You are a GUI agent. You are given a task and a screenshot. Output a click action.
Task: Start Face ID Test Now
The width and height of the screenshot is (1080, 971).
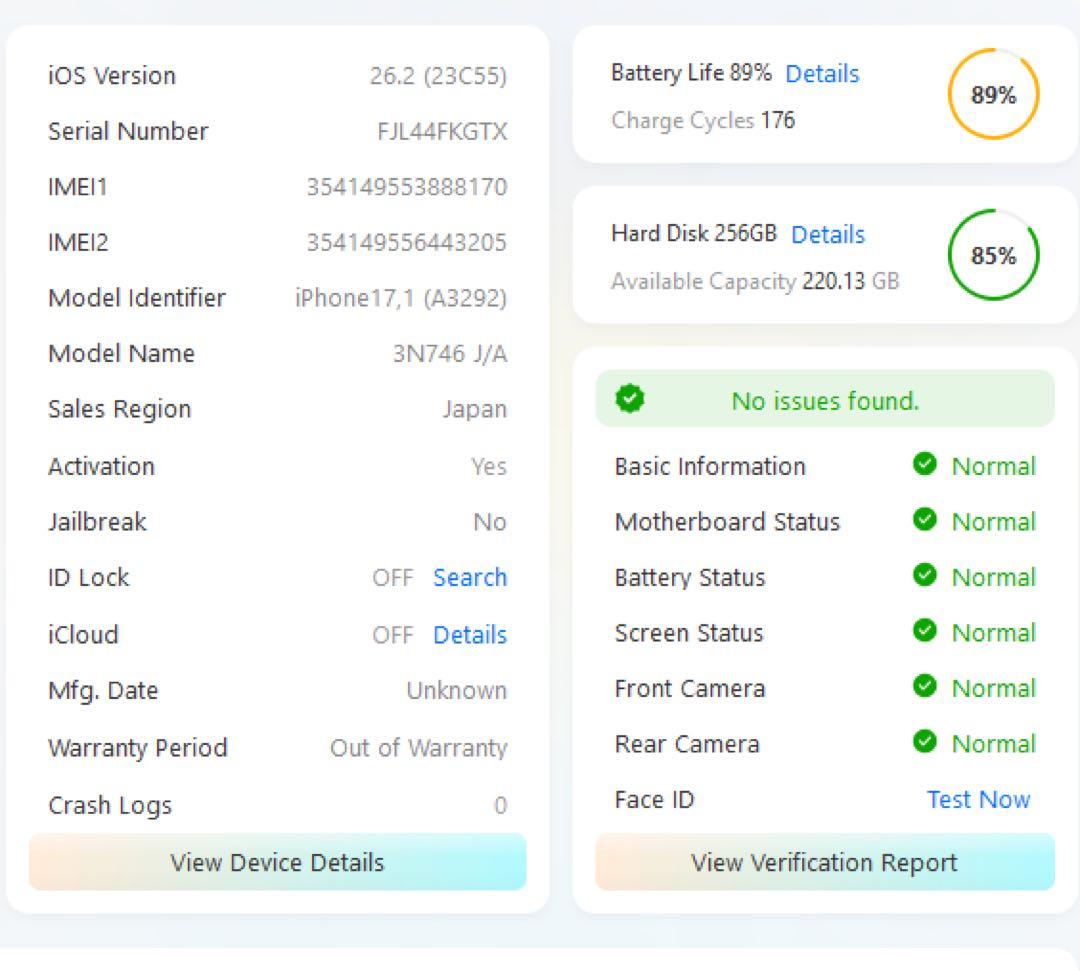coord(978,799)
